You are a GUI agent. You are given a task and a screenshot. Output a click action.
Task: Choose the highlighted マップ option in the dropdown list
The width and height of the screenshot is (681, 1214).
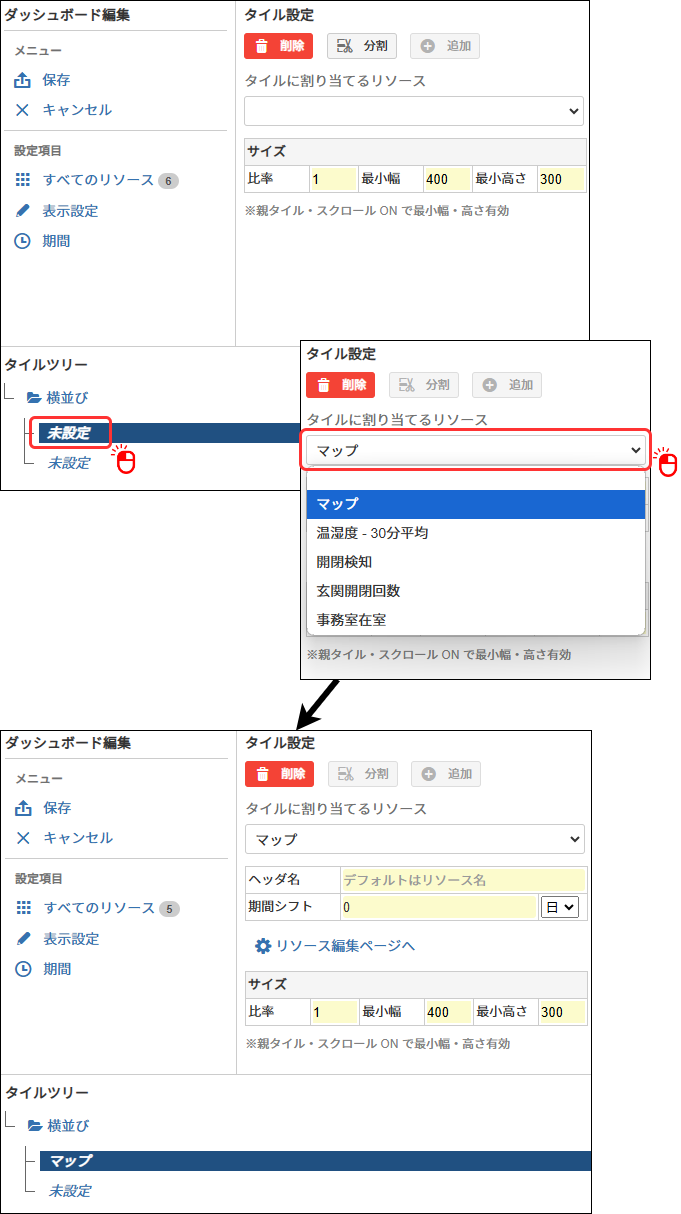pyautogui.click(x=476, y=504)
